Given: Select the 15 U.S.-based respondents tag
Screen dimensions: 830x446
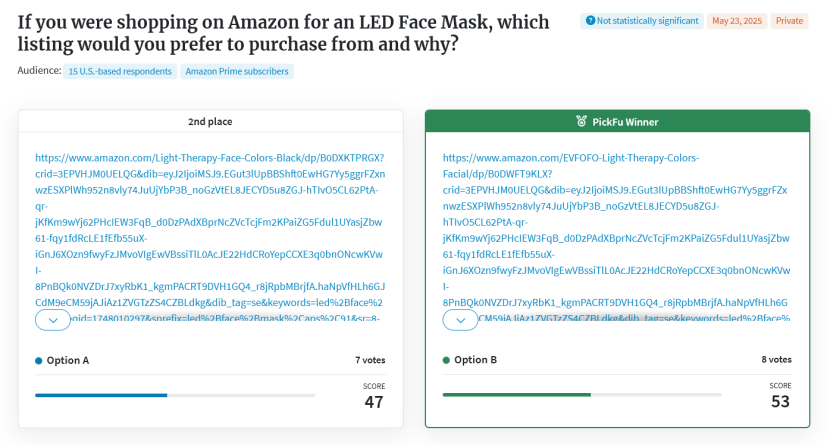Looking at the screenshot, I should tap(121, 71).
